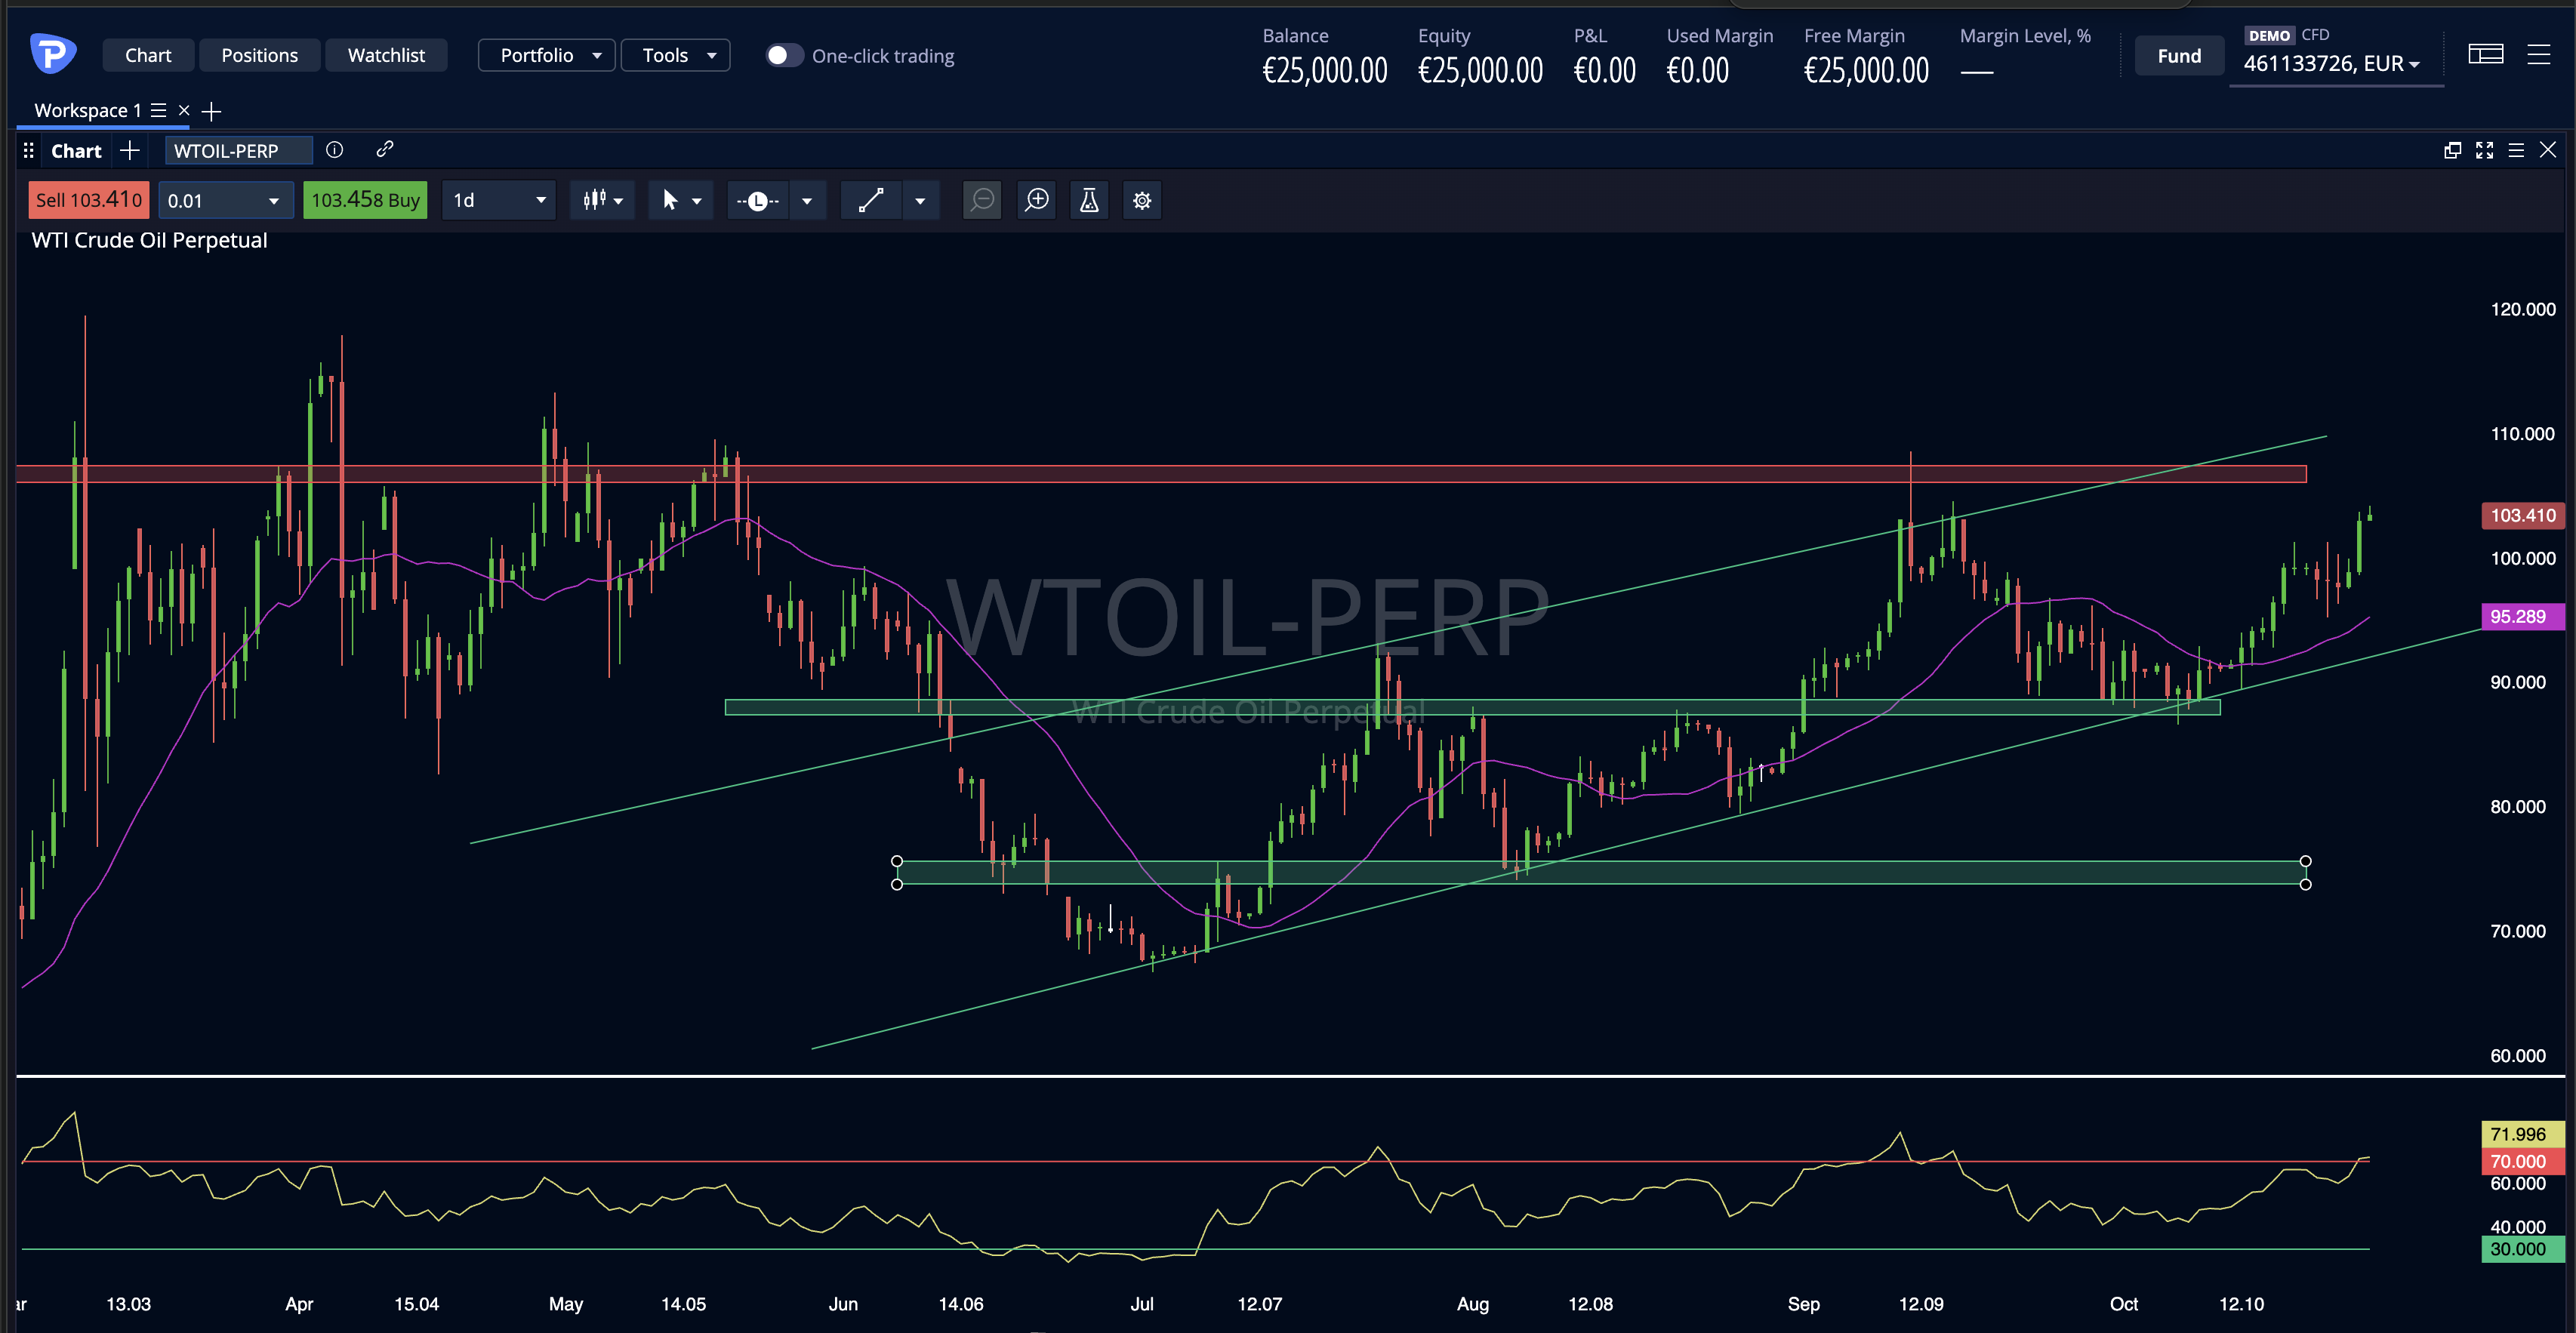The width and height of the screenshot is (2576, 1333).
Task: Toggle One-click trading switch
Action: 784,55
